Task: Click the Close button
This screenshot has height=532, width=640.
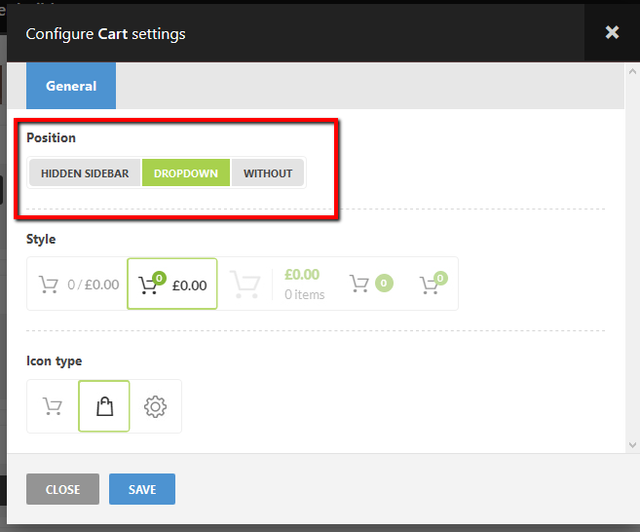Action: coord(63,489)
